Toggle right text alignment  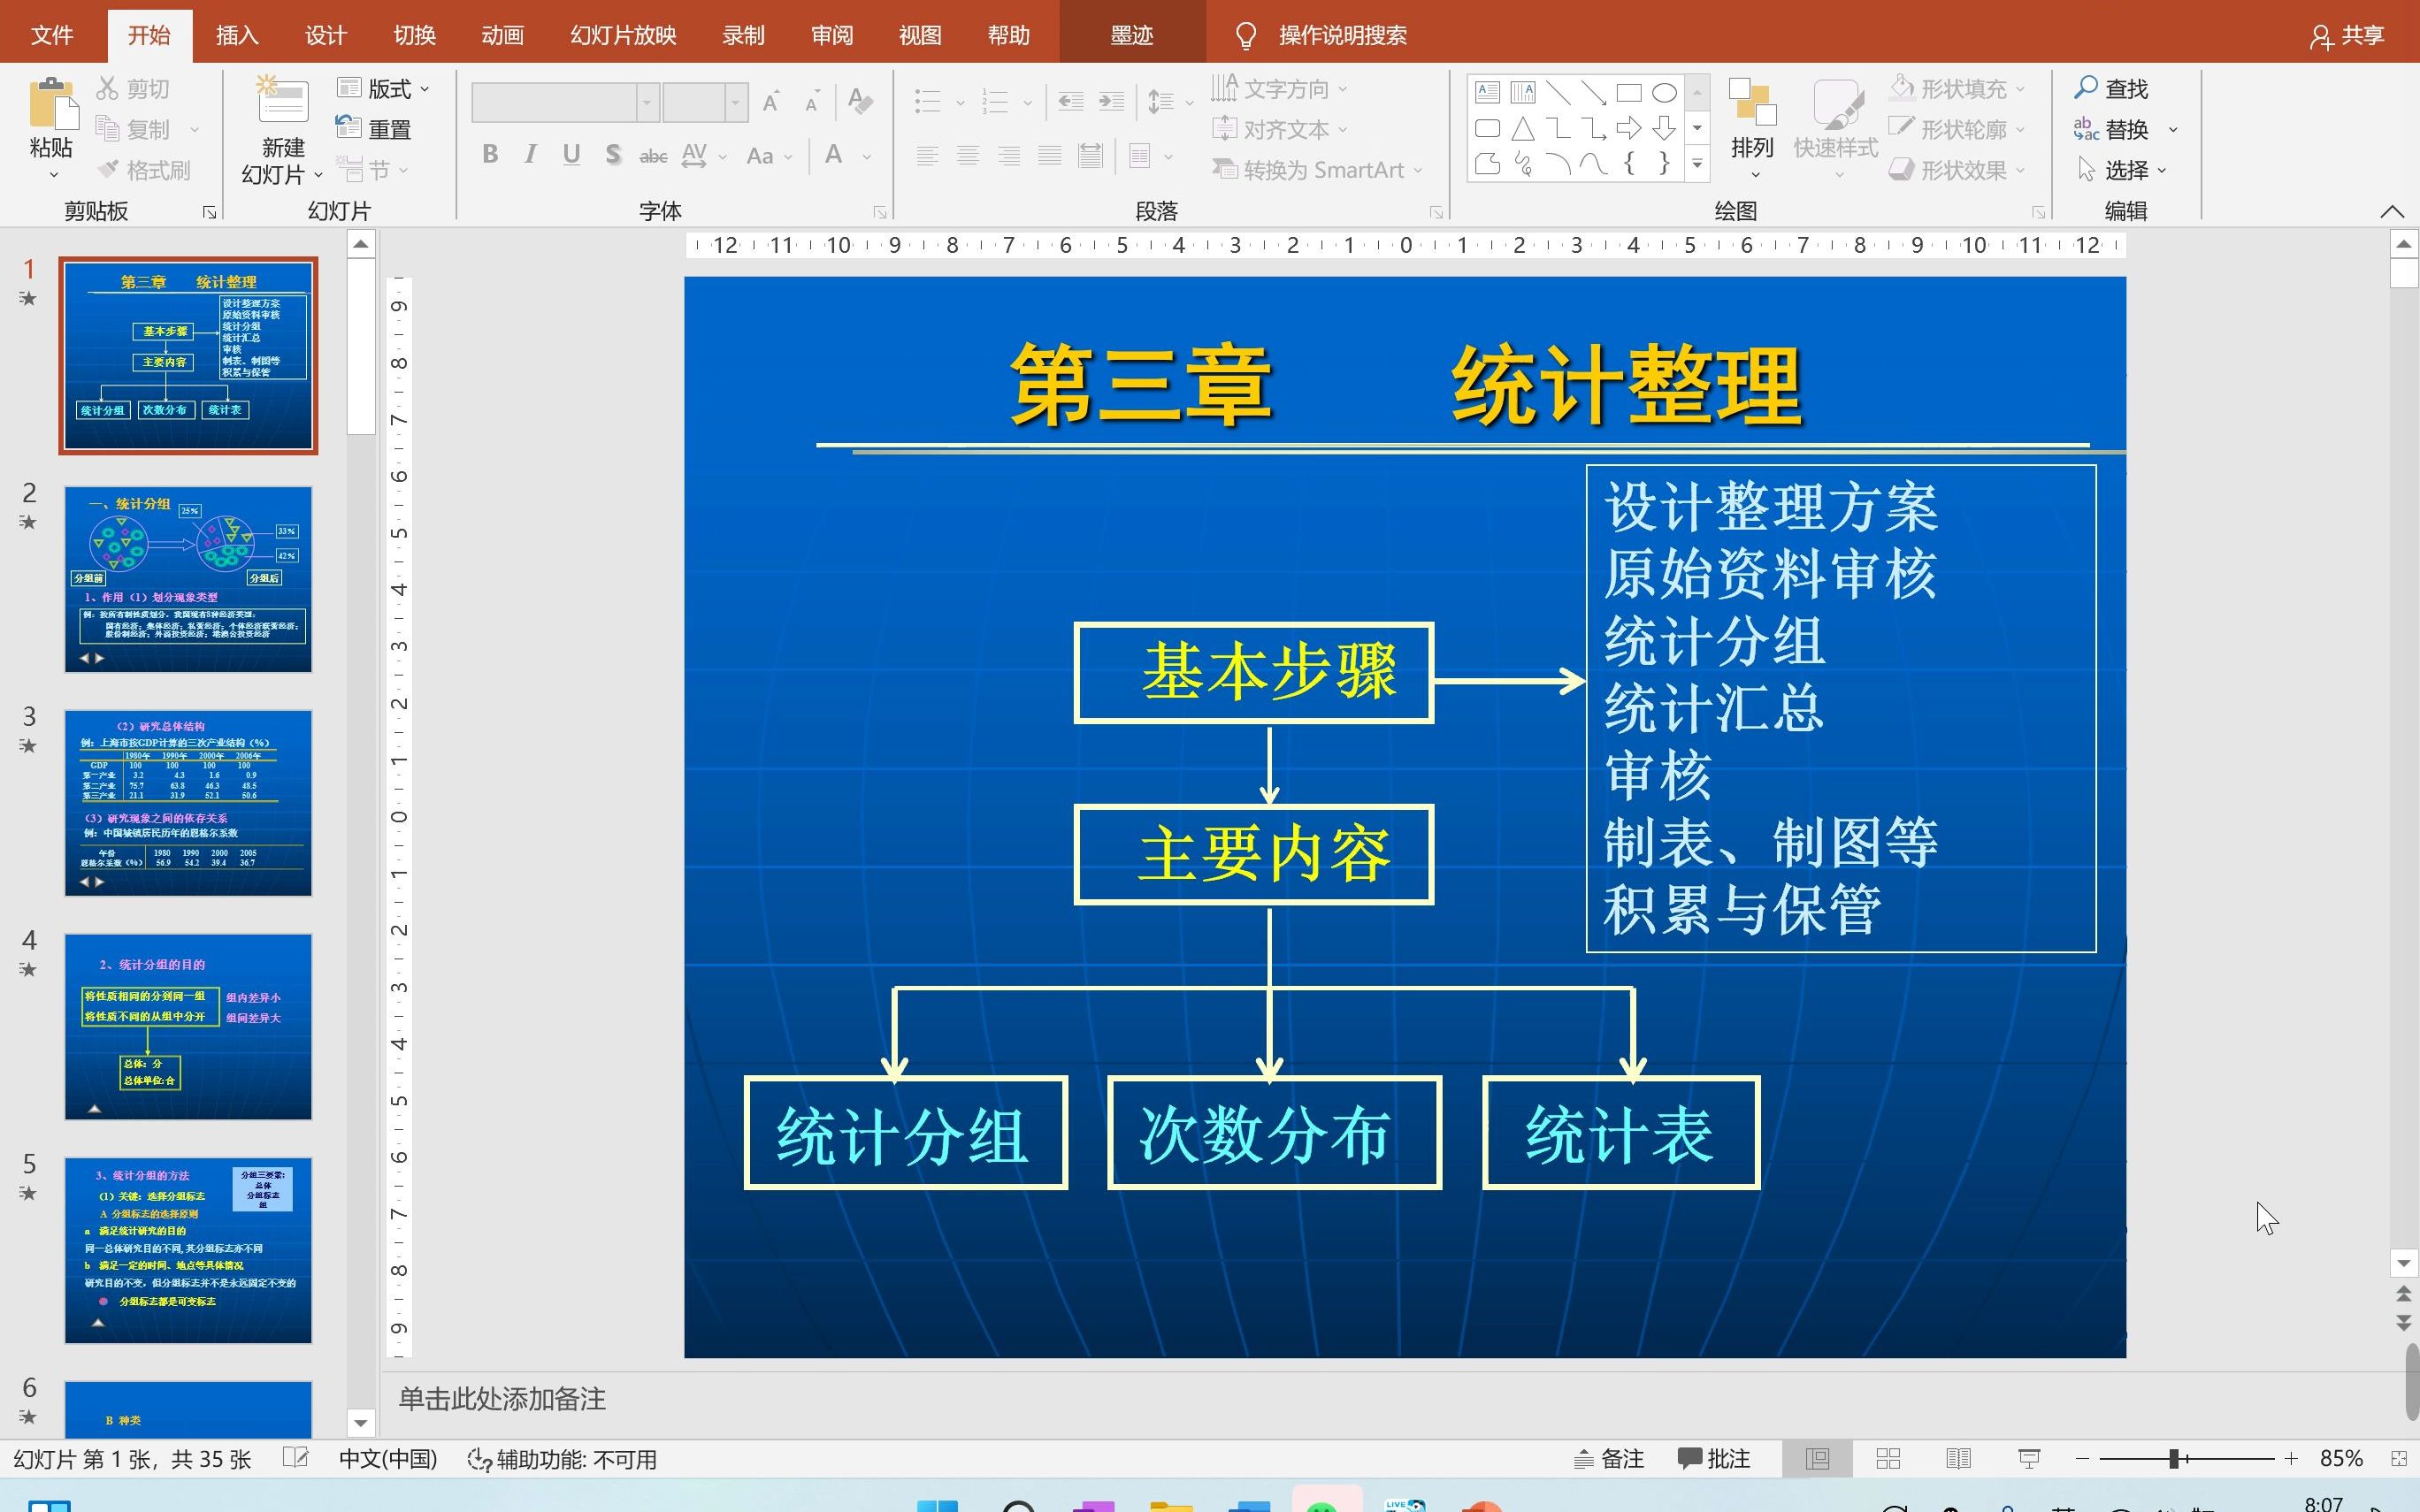(x=1009, y=155)
